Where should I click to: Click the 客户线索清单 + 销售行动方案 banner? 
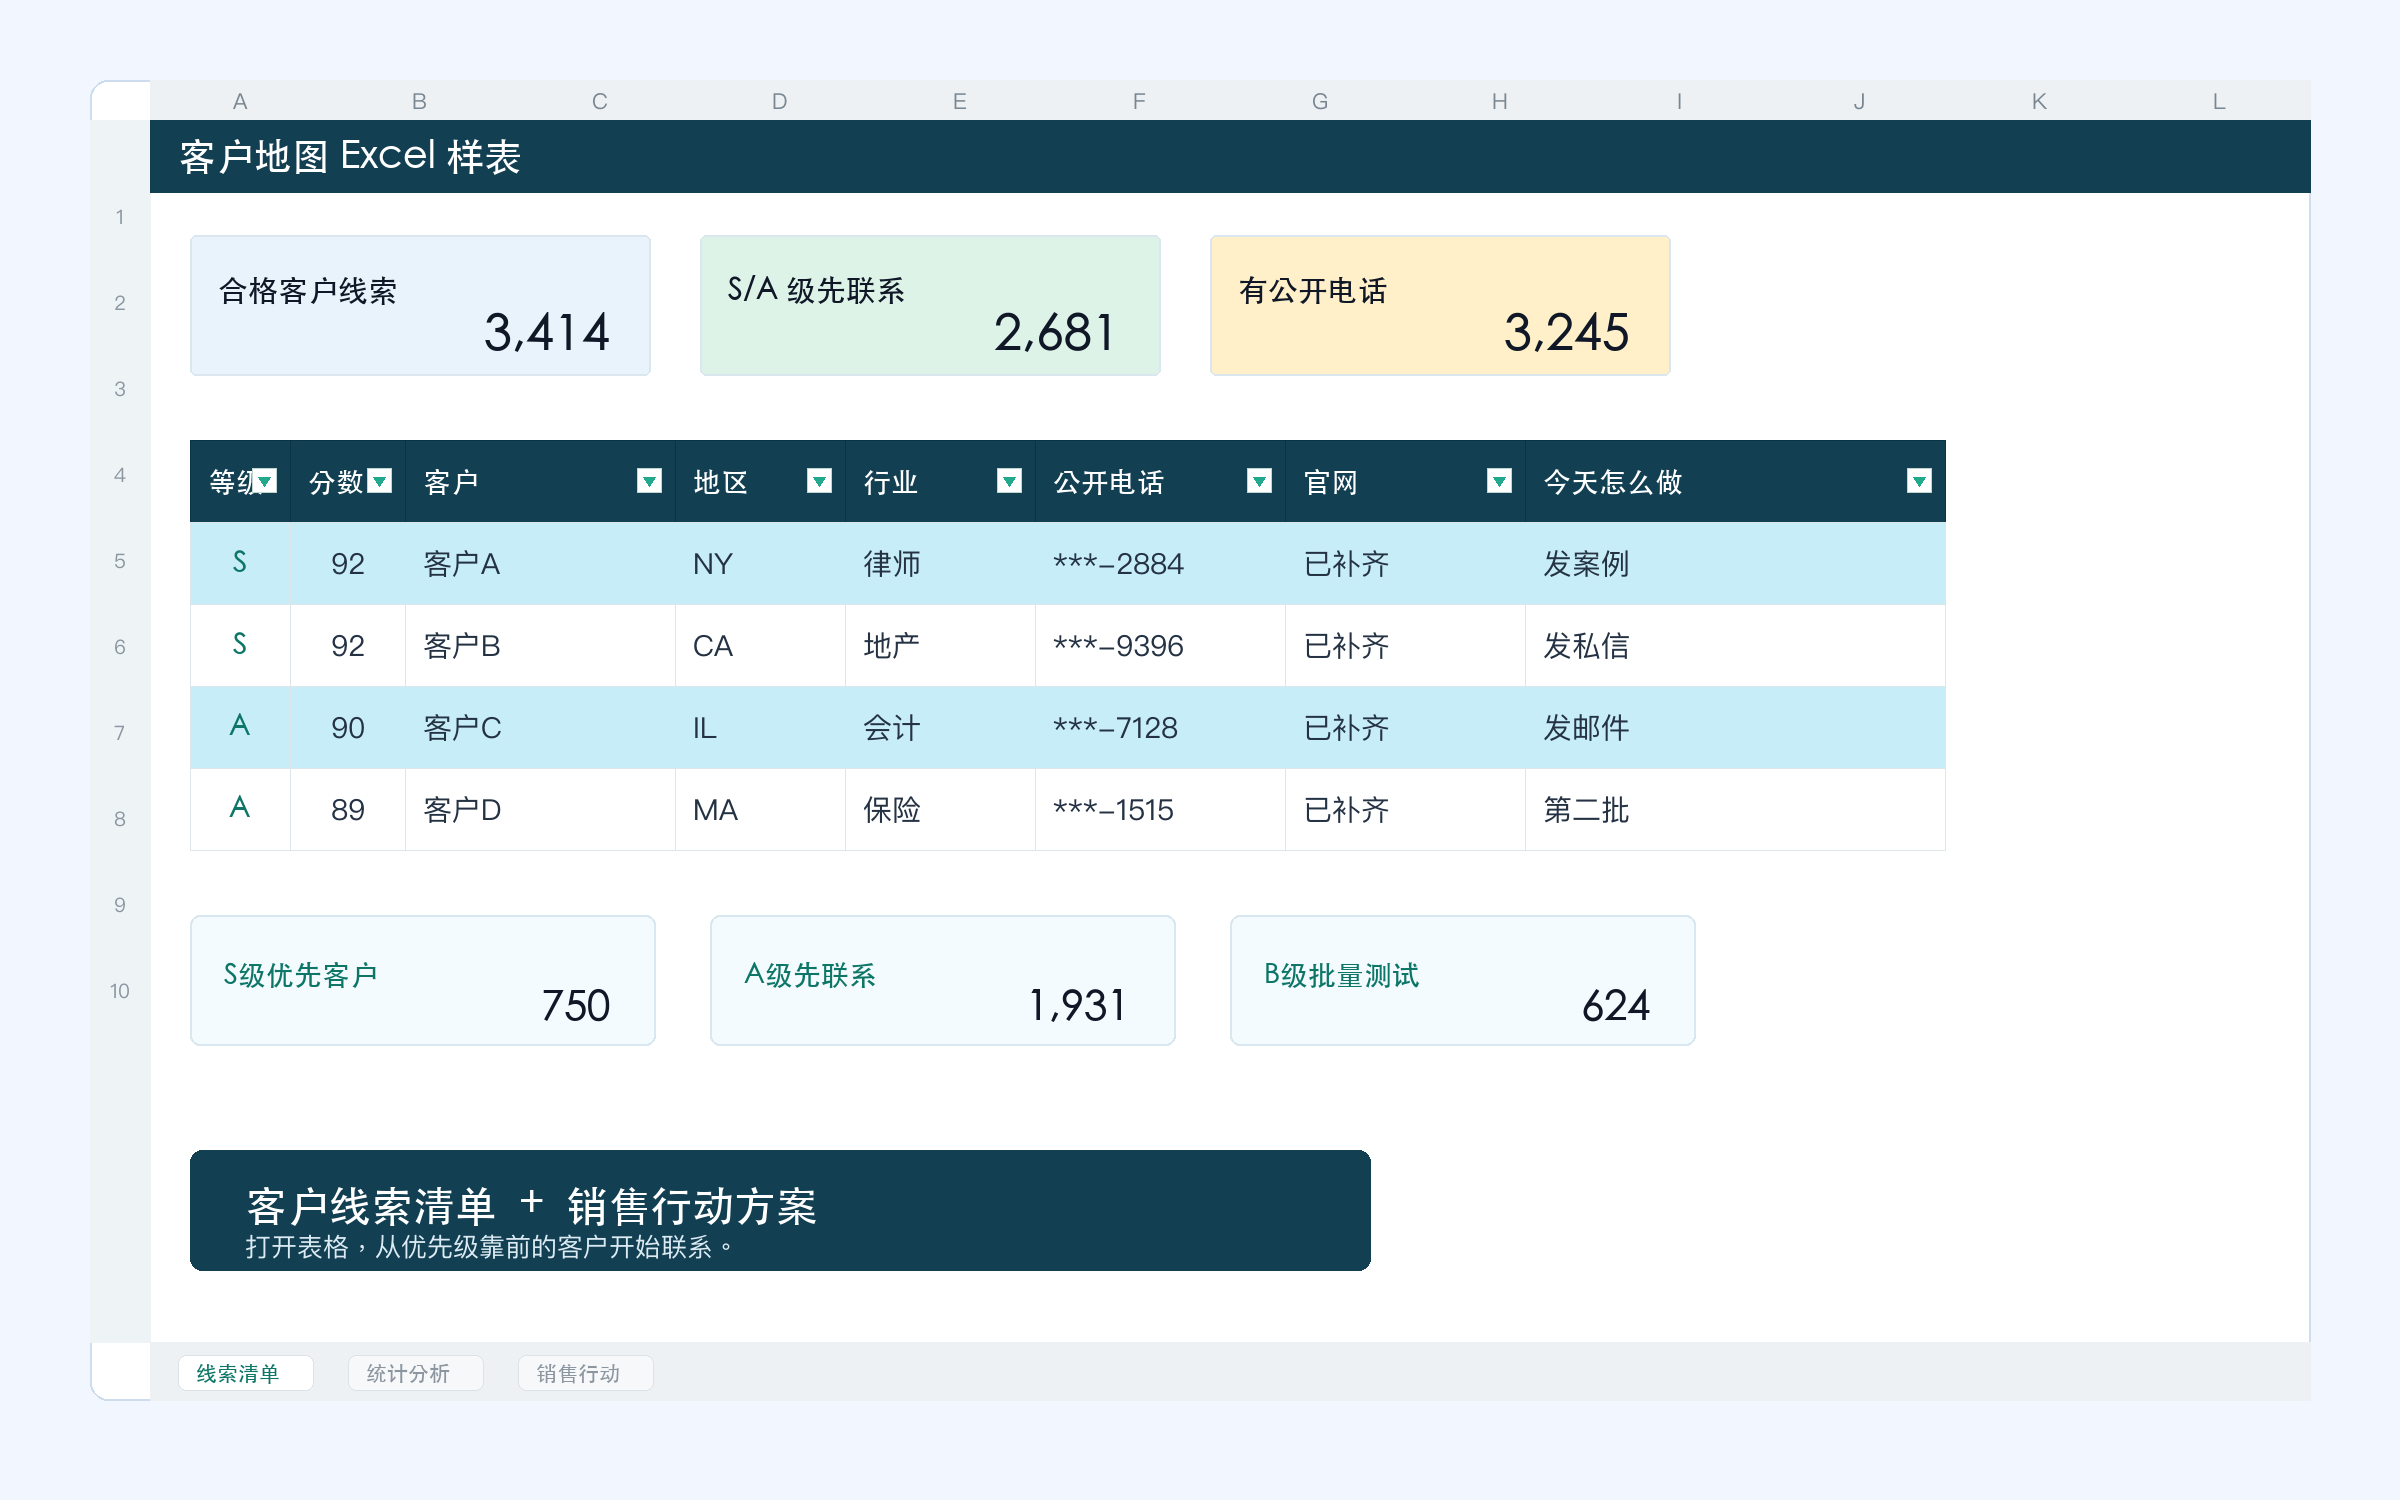(780, 1211)
